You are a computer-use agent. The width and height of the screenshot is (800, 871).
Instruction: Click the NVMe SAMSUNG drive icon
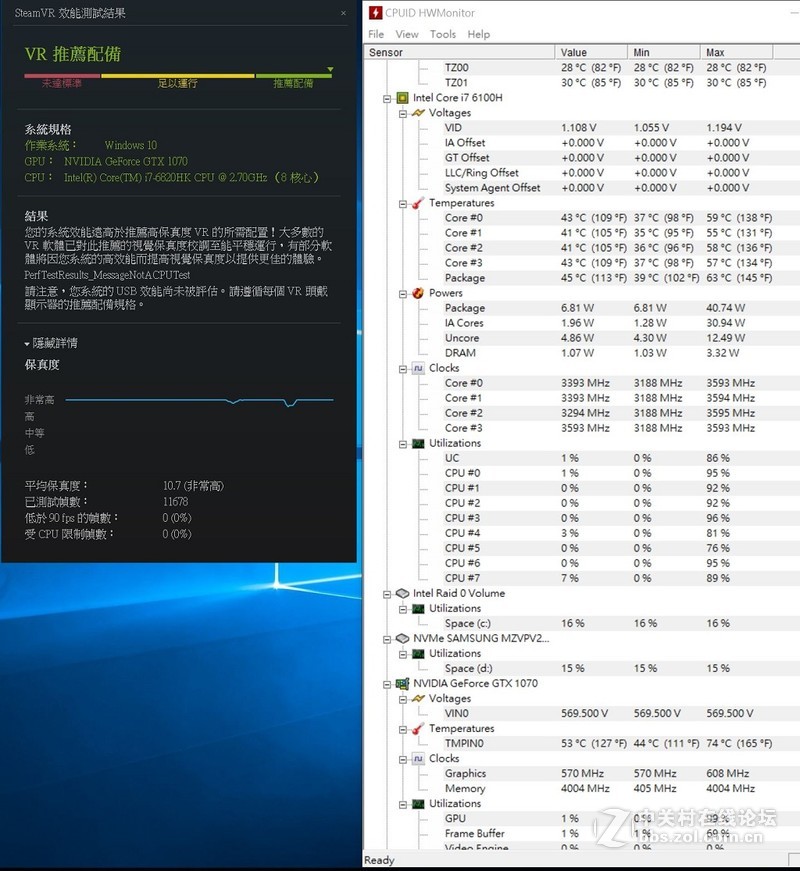click(402, 639)
